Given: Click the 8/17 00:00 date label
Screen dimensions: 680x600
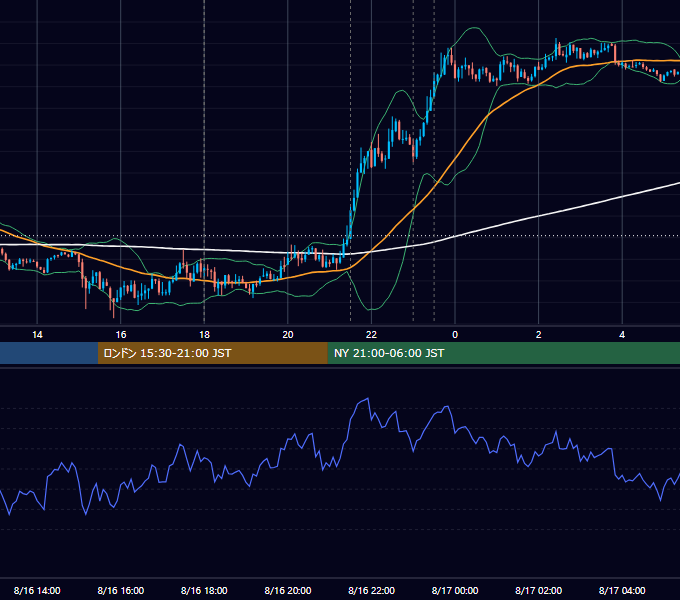Looking at the screenshot, I should pos(455,590).
